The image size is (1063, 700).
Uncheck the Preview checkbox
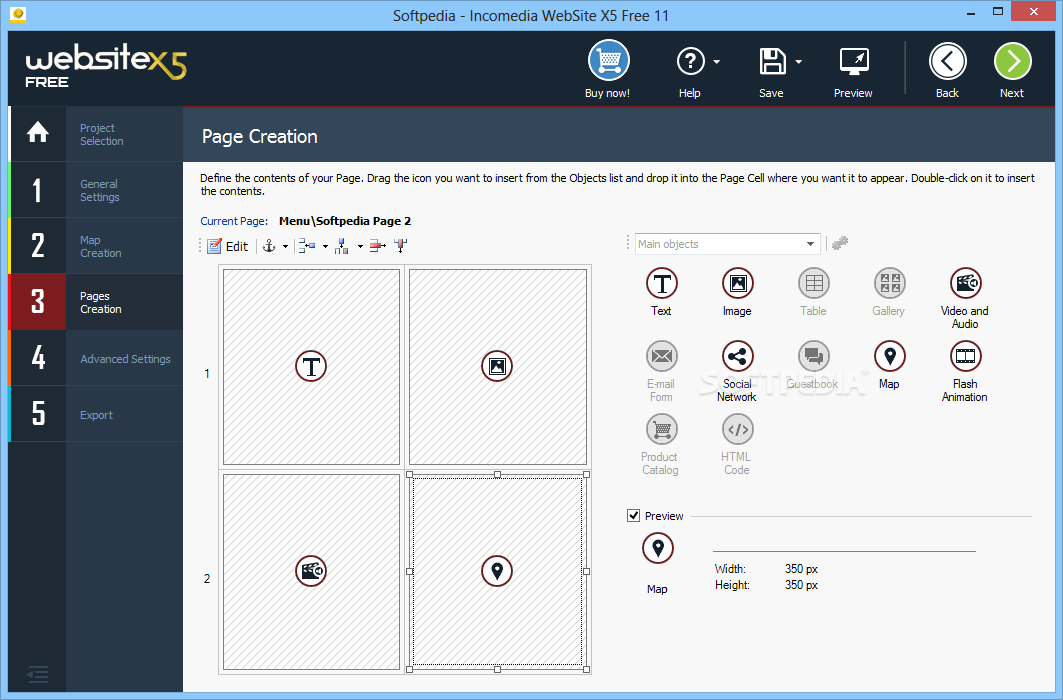633,516
